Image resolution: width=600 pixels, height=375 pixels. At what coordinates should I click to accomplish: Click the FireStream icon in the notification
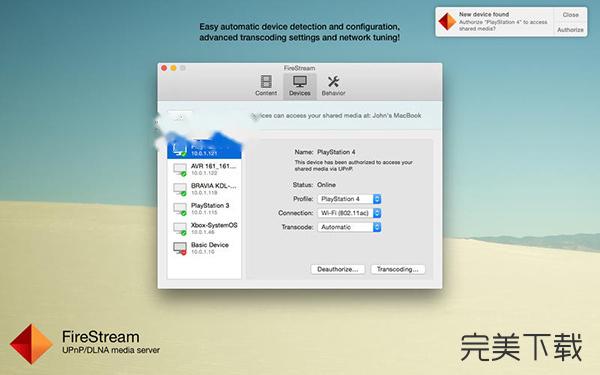[447, 21]
